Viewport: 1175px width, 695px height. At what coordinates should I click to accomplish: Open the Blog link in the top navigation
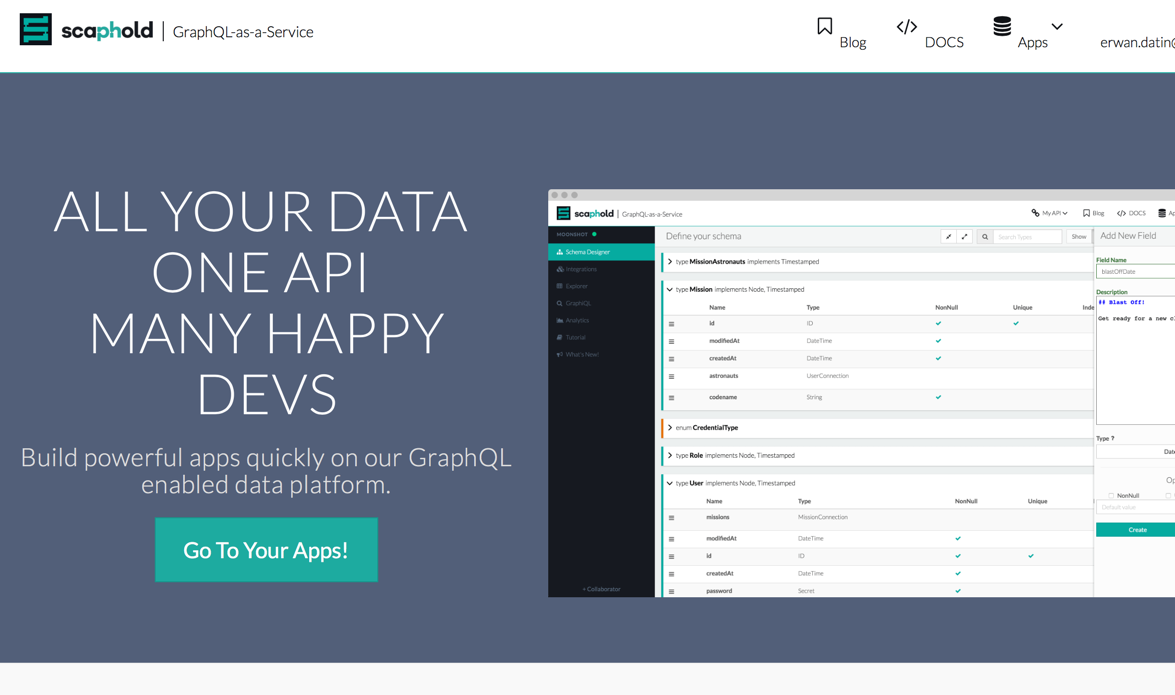click(x=852, y=43)
